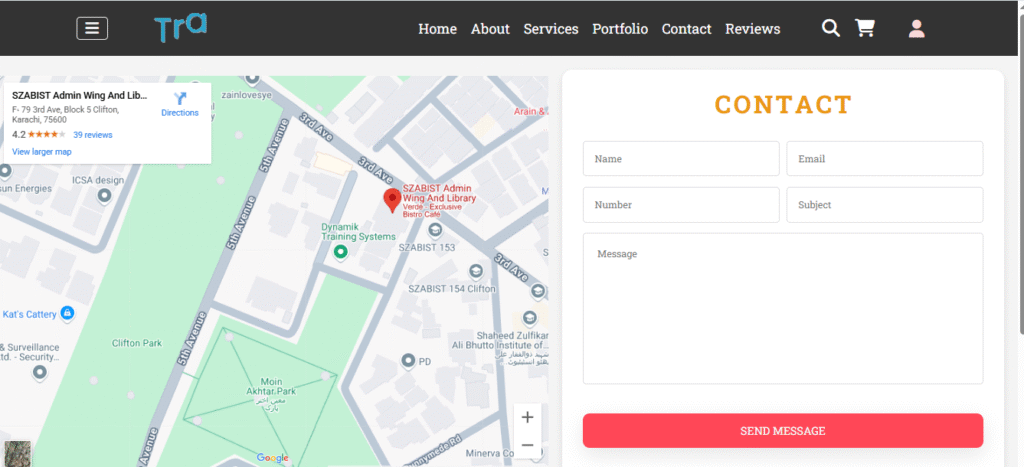1024x467 pixels.
Task: Zoom out the map with minus button
Action: 528,445
